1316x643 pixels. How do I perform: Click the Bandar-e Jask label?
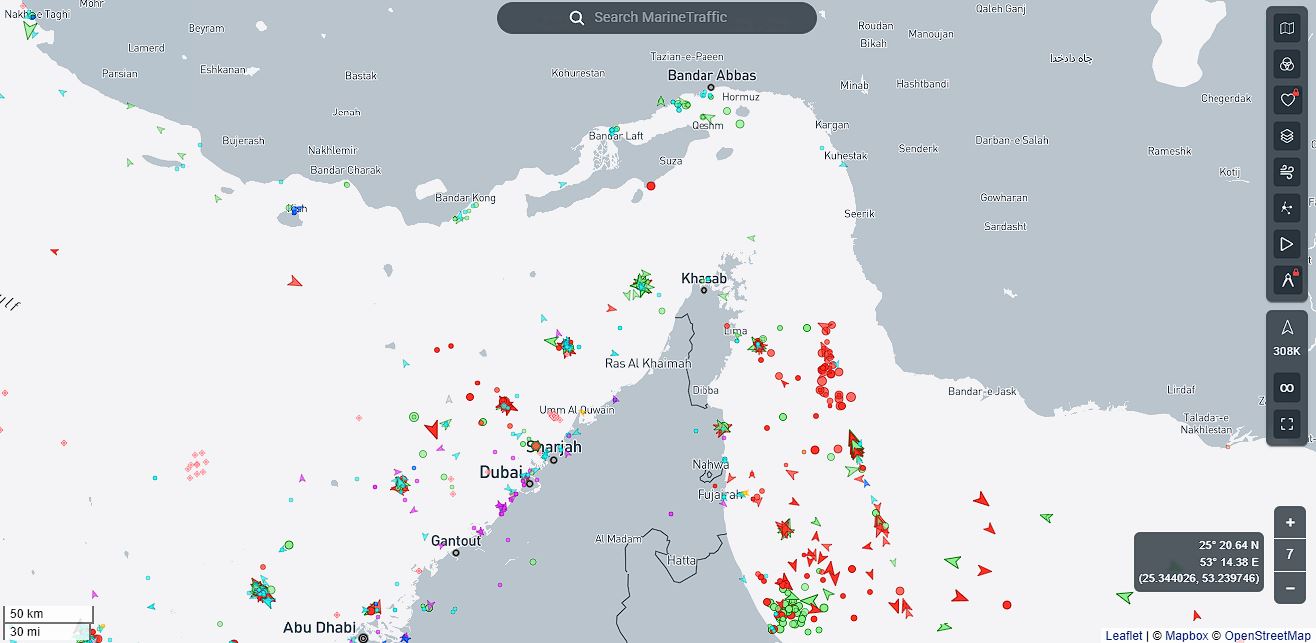982,391
